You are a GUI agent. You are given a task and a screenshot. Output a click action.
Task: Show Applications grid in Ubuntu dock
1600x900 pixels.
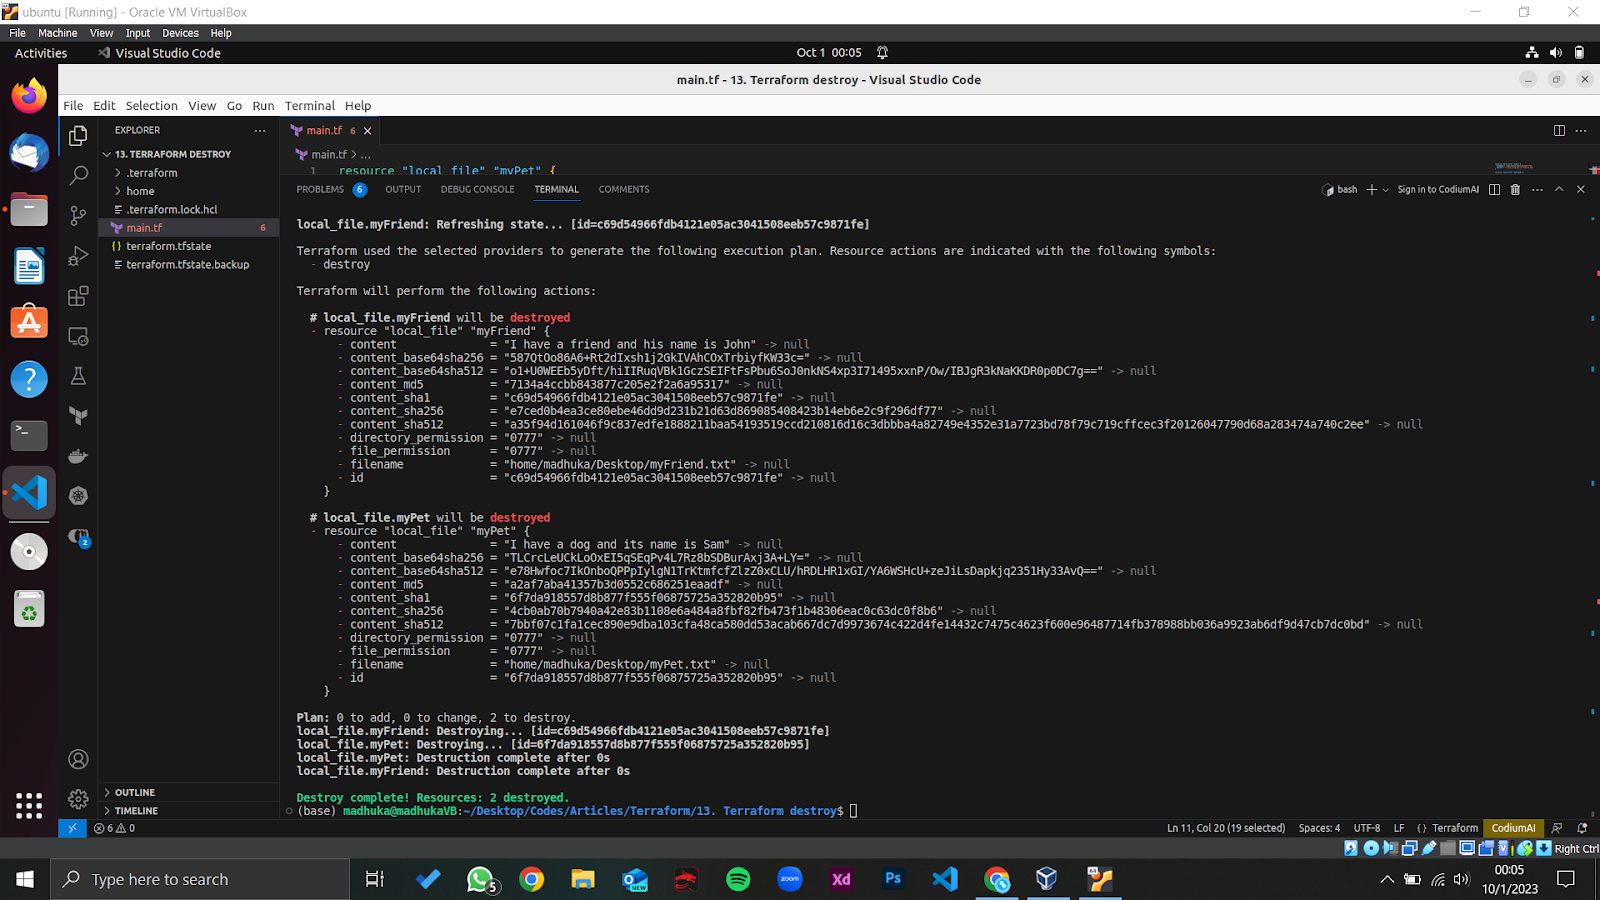[x=29, y=805]
